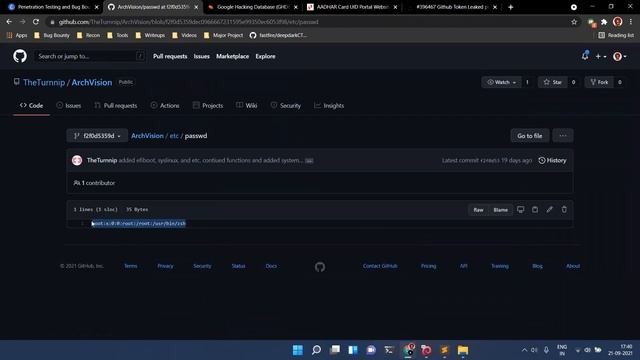Expand the Watch dropdown
Viewport: 640px width, 360px height.
[x=502, y=82]
